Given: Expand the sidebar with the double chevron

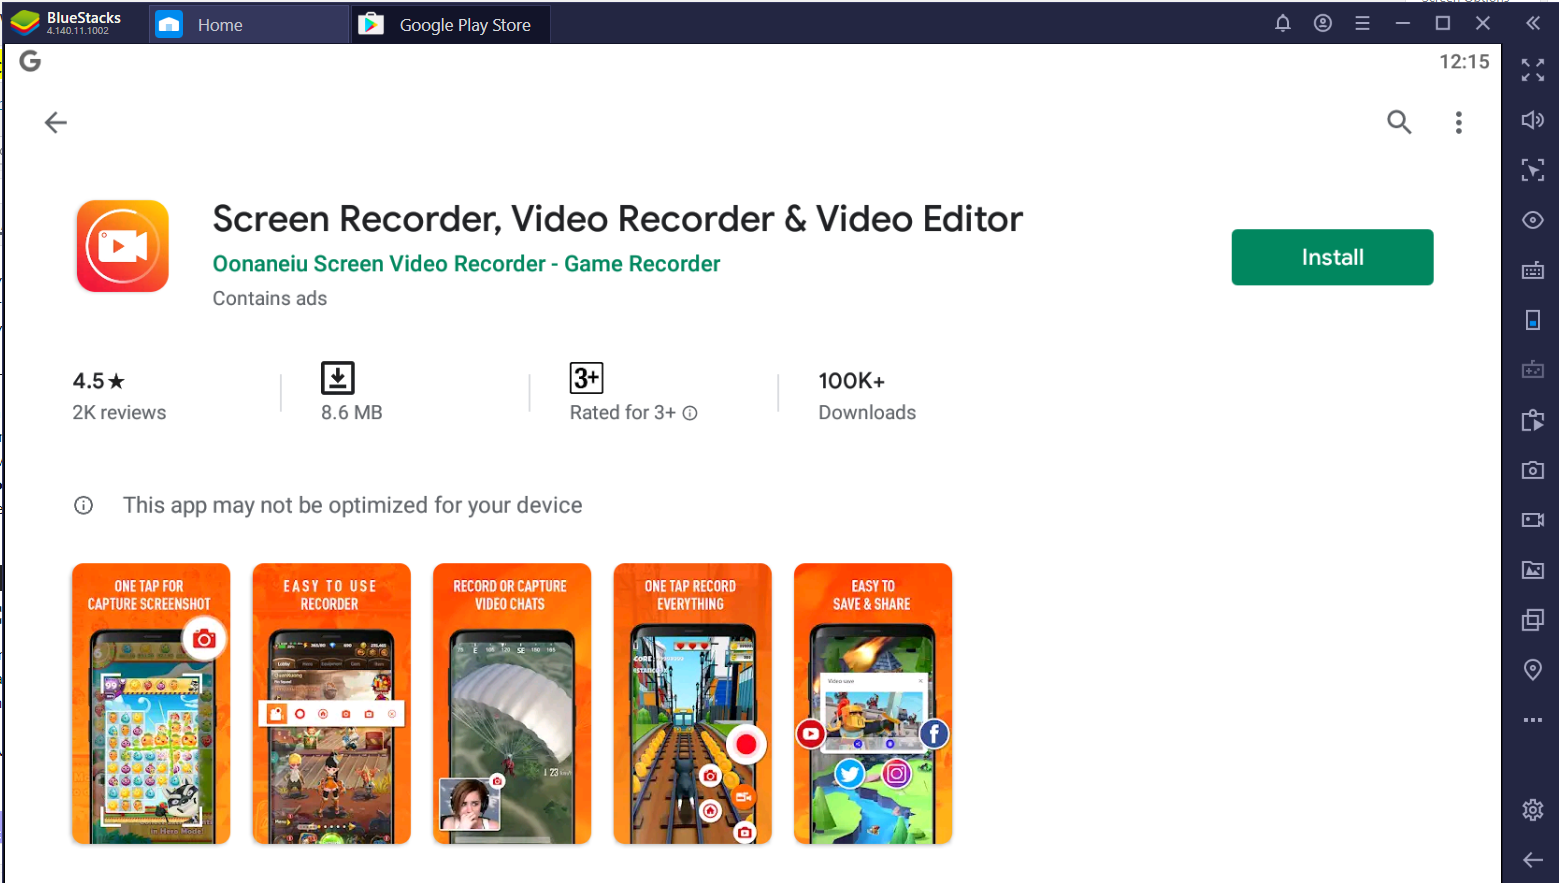Looking at the screenshot, I should point(1532,22).
